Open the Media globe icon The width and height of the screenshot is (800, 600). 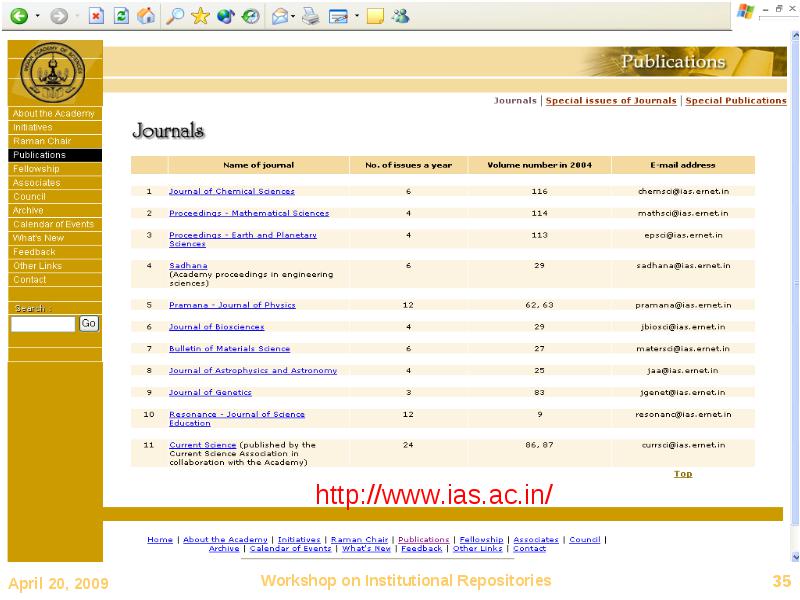(225, 16)
